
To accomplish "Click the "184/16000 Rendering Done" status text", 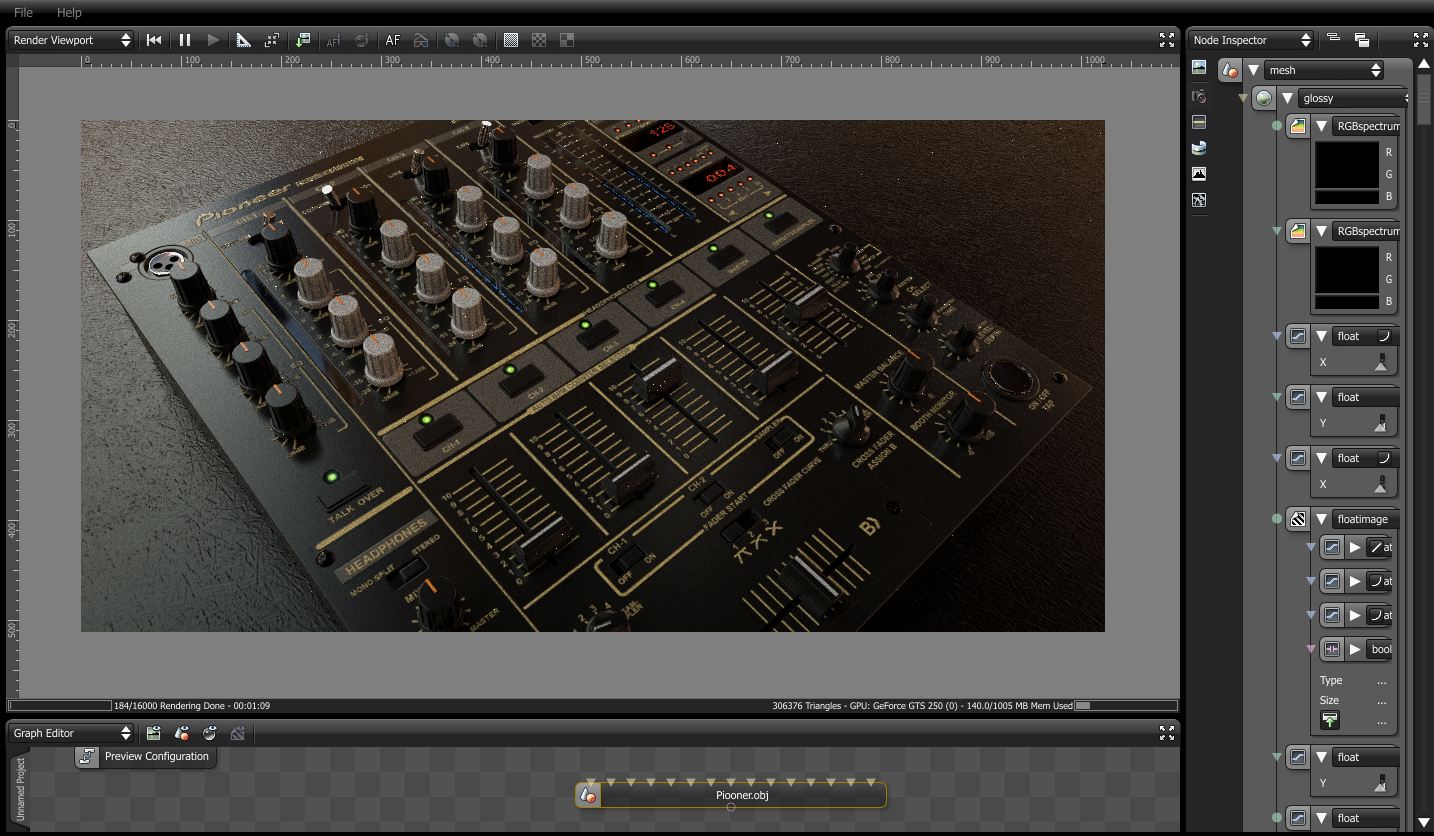I will [x=192, y=706].
